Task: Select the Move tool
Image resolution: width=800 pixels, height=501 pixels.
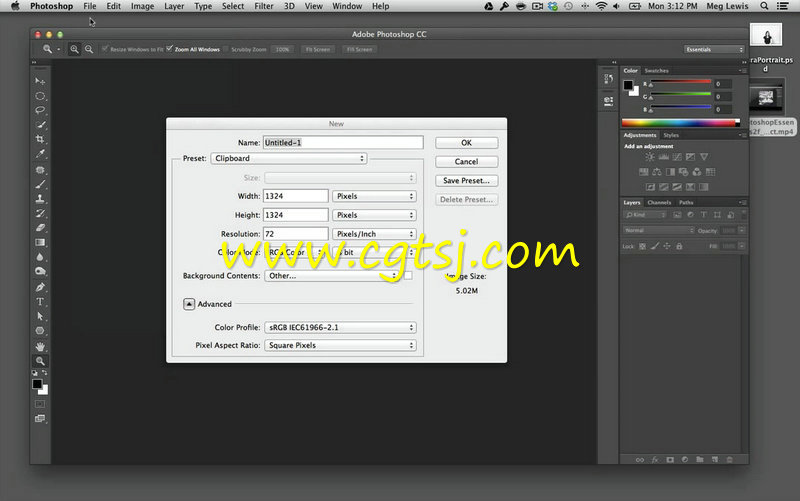Action: tap(40, 82)
